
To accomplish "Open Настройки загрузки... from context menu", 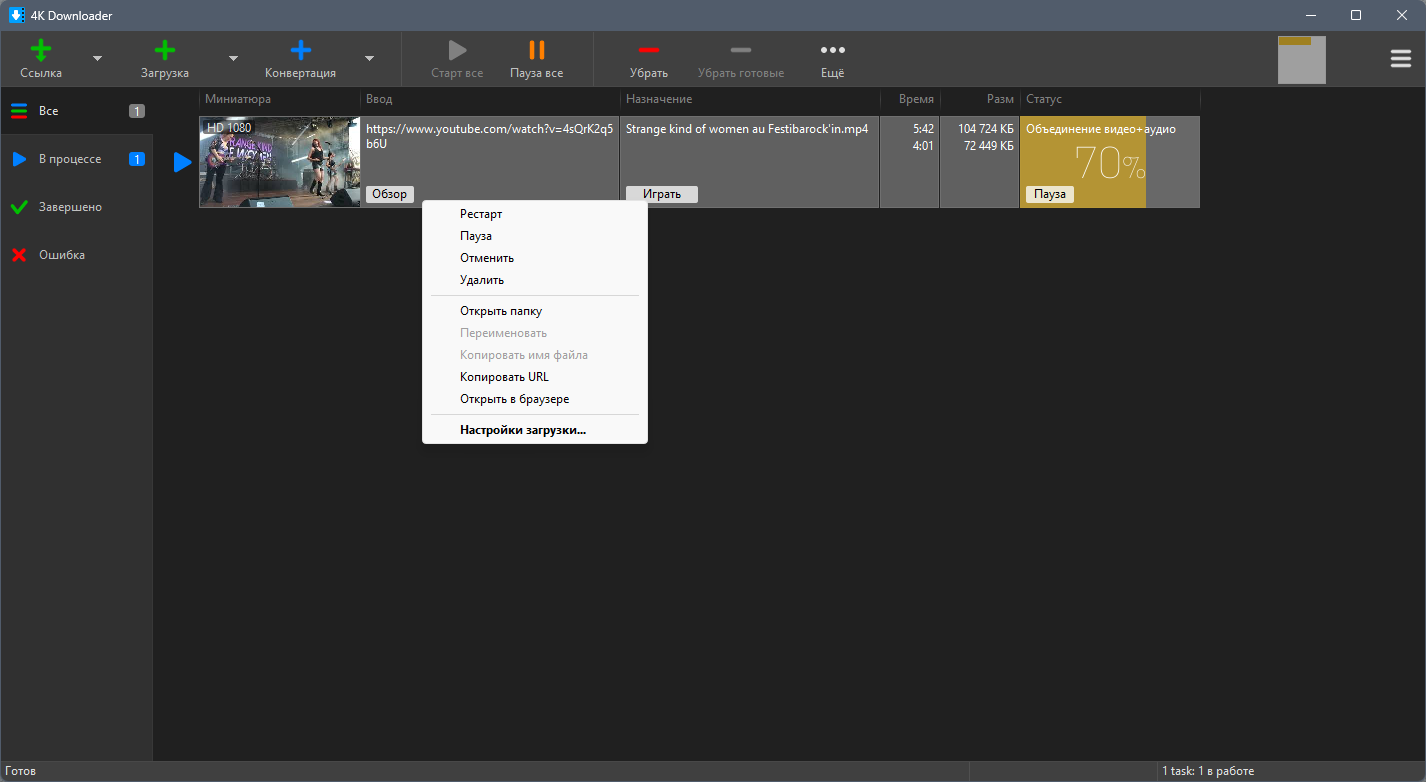I will [x=535, y=430].
